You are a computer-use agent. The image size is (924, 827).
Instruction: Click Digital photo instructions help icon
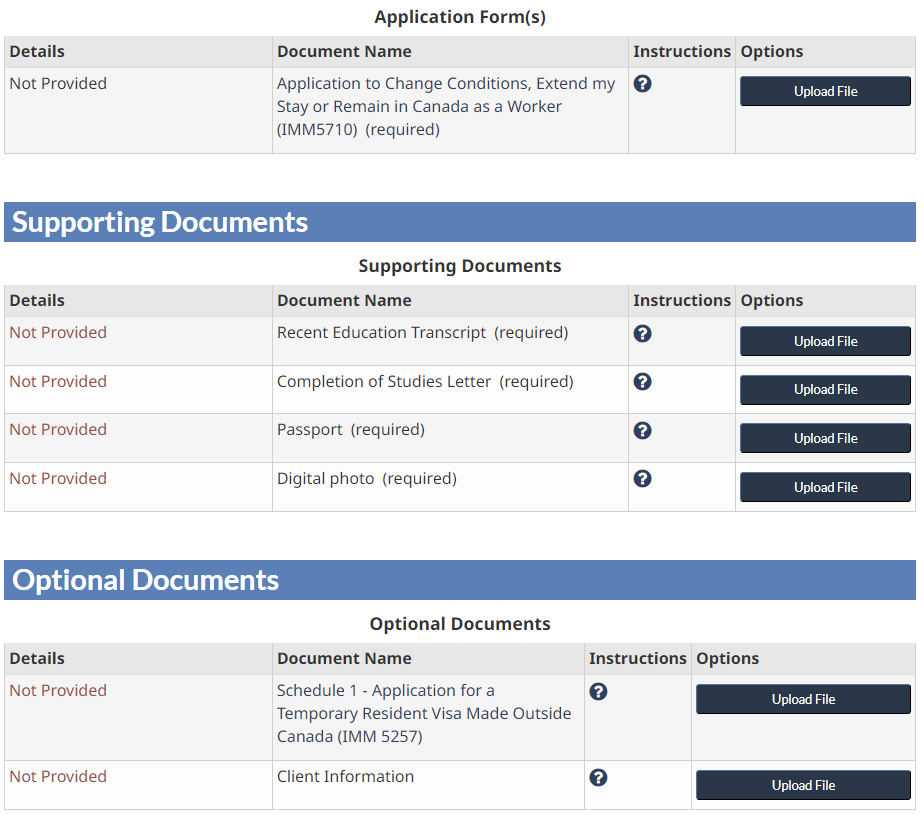click(642, 479)
